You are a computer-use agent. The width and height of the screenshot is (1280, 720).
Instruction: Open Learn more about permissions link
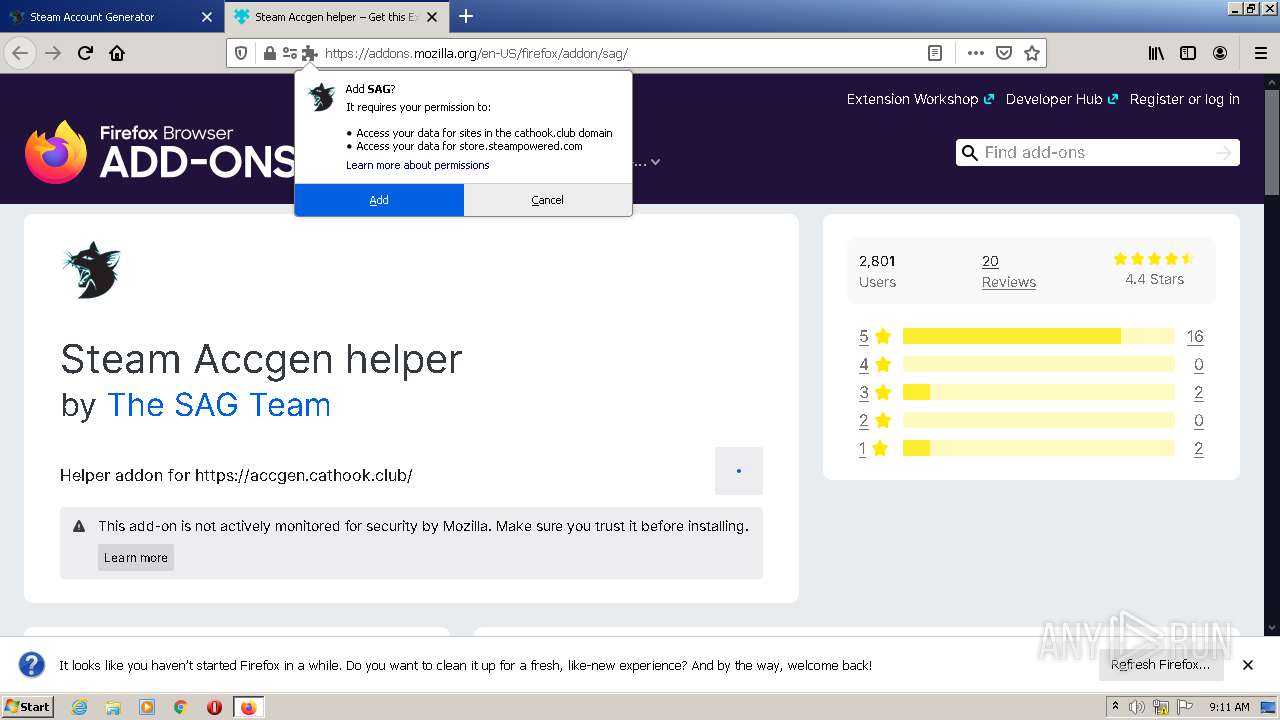coord(418,165)
